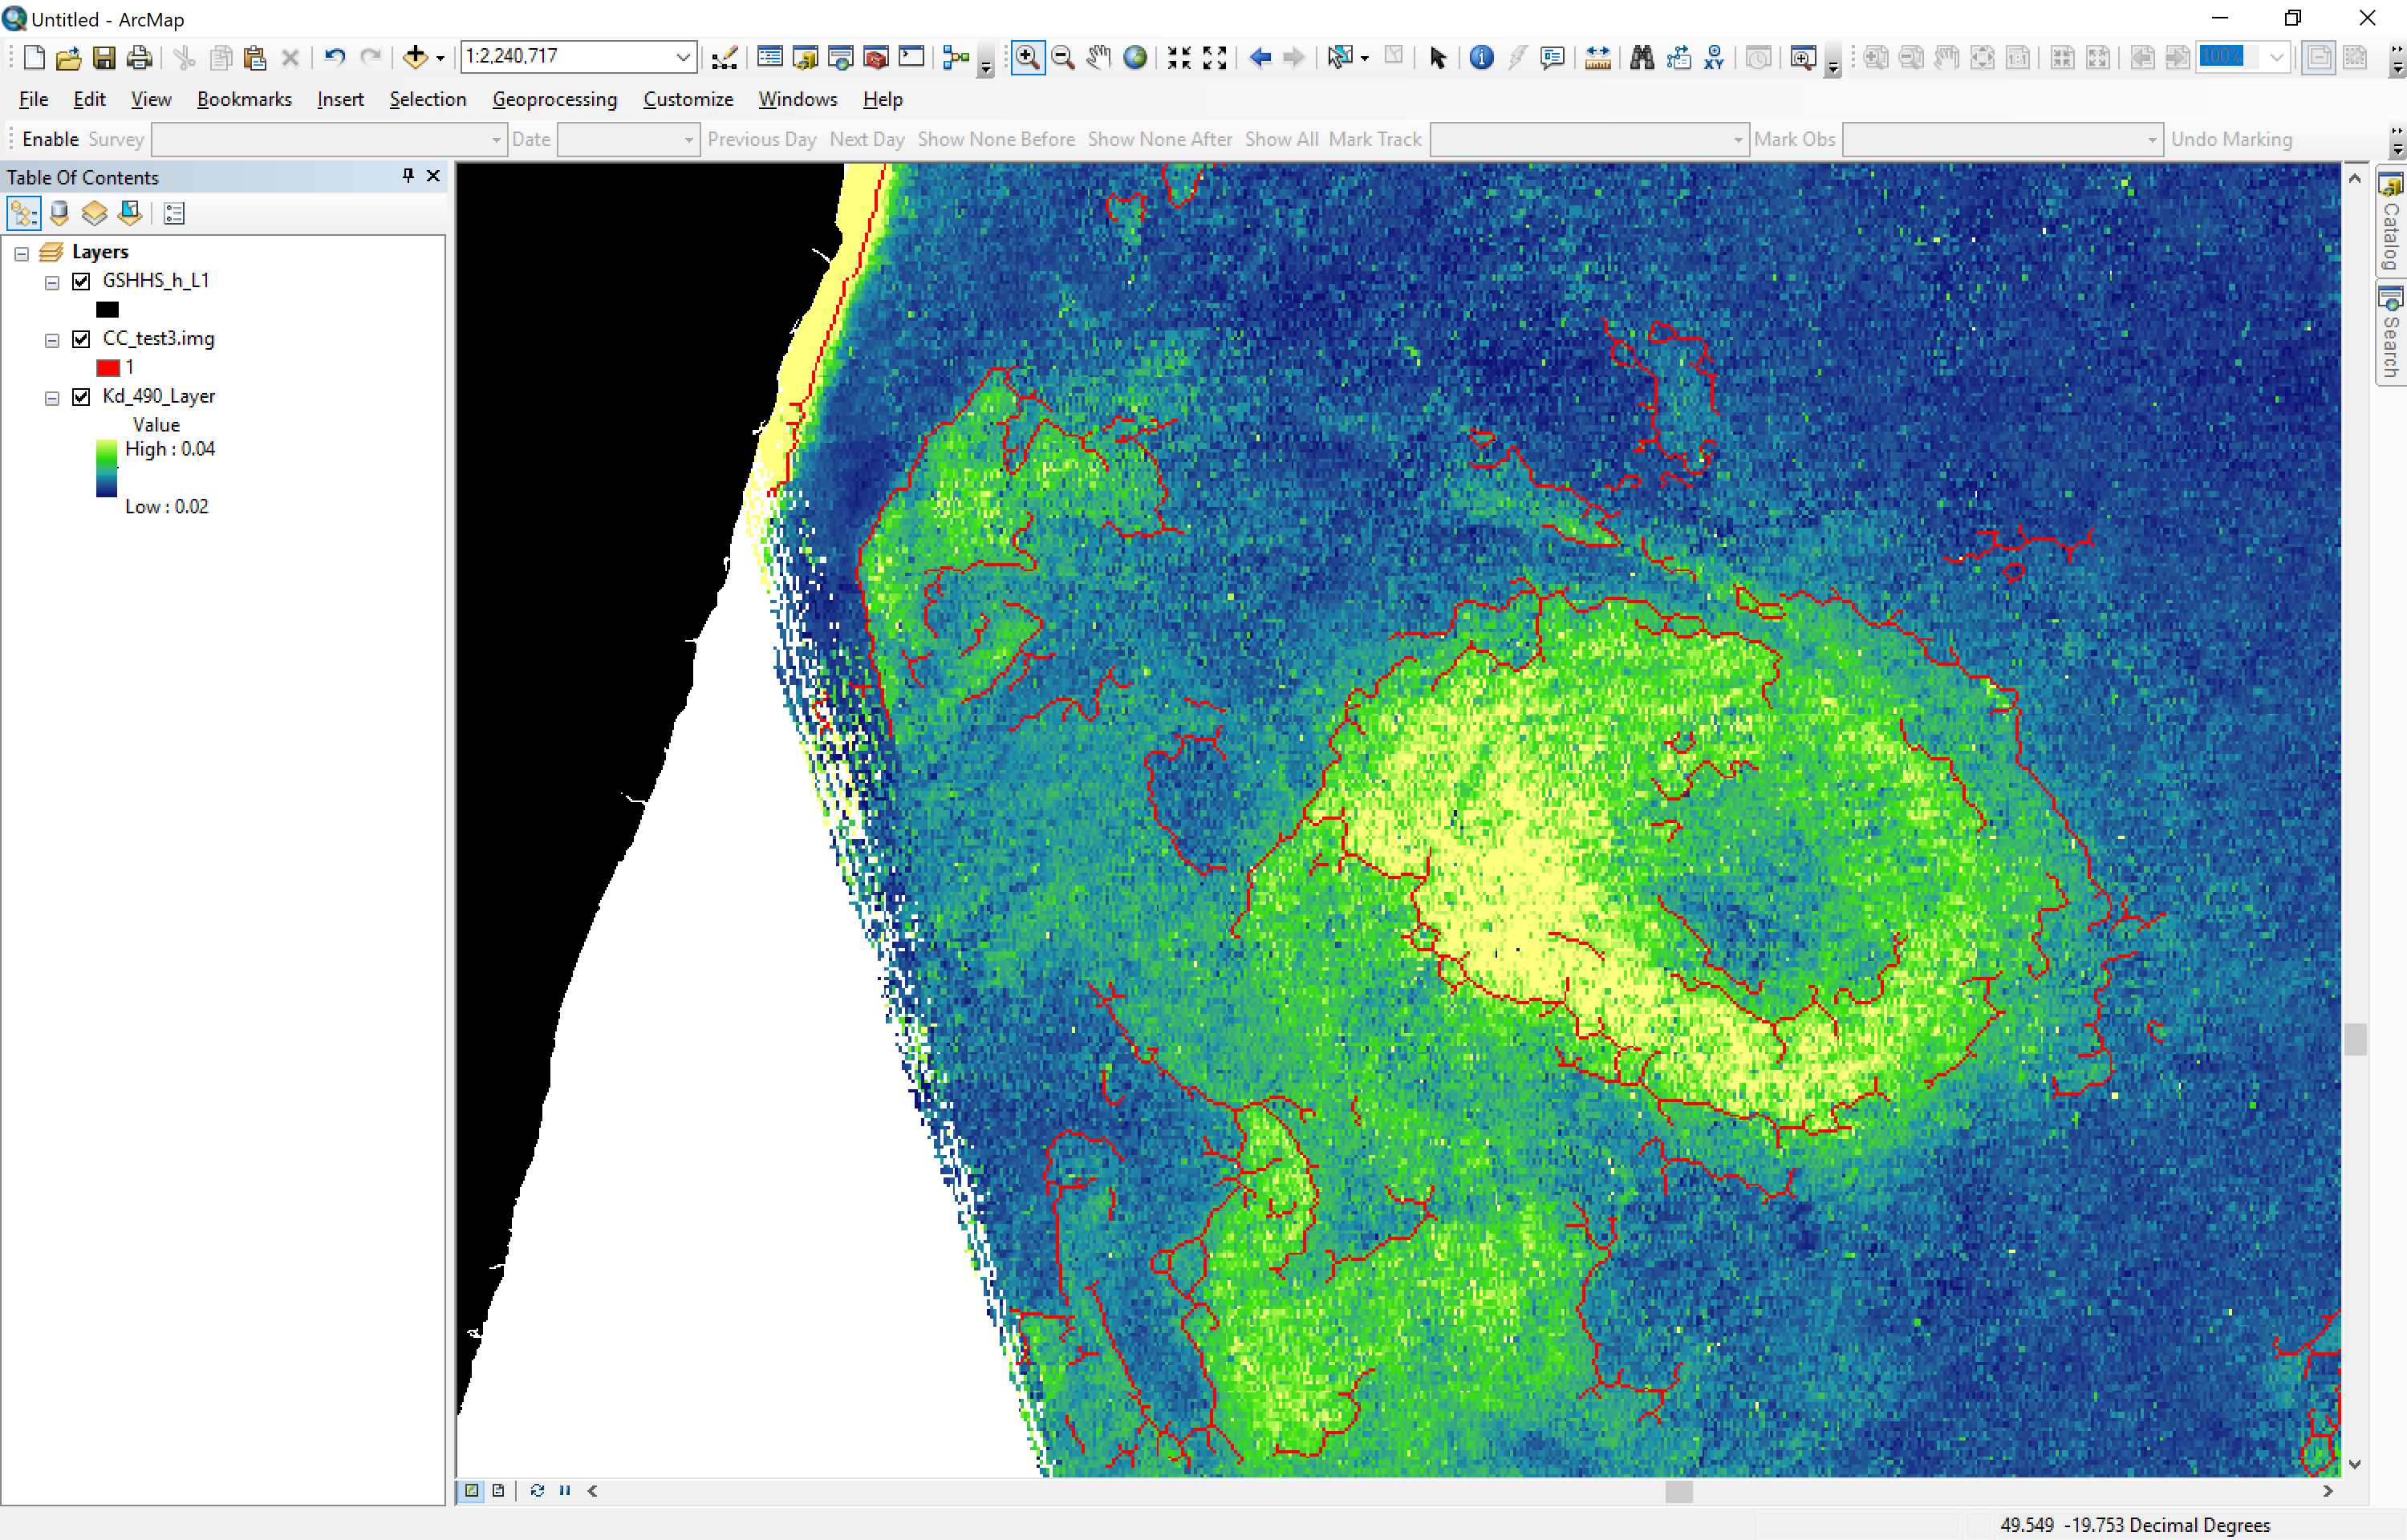Open the Catalog side tab

tap(2390, 222)
